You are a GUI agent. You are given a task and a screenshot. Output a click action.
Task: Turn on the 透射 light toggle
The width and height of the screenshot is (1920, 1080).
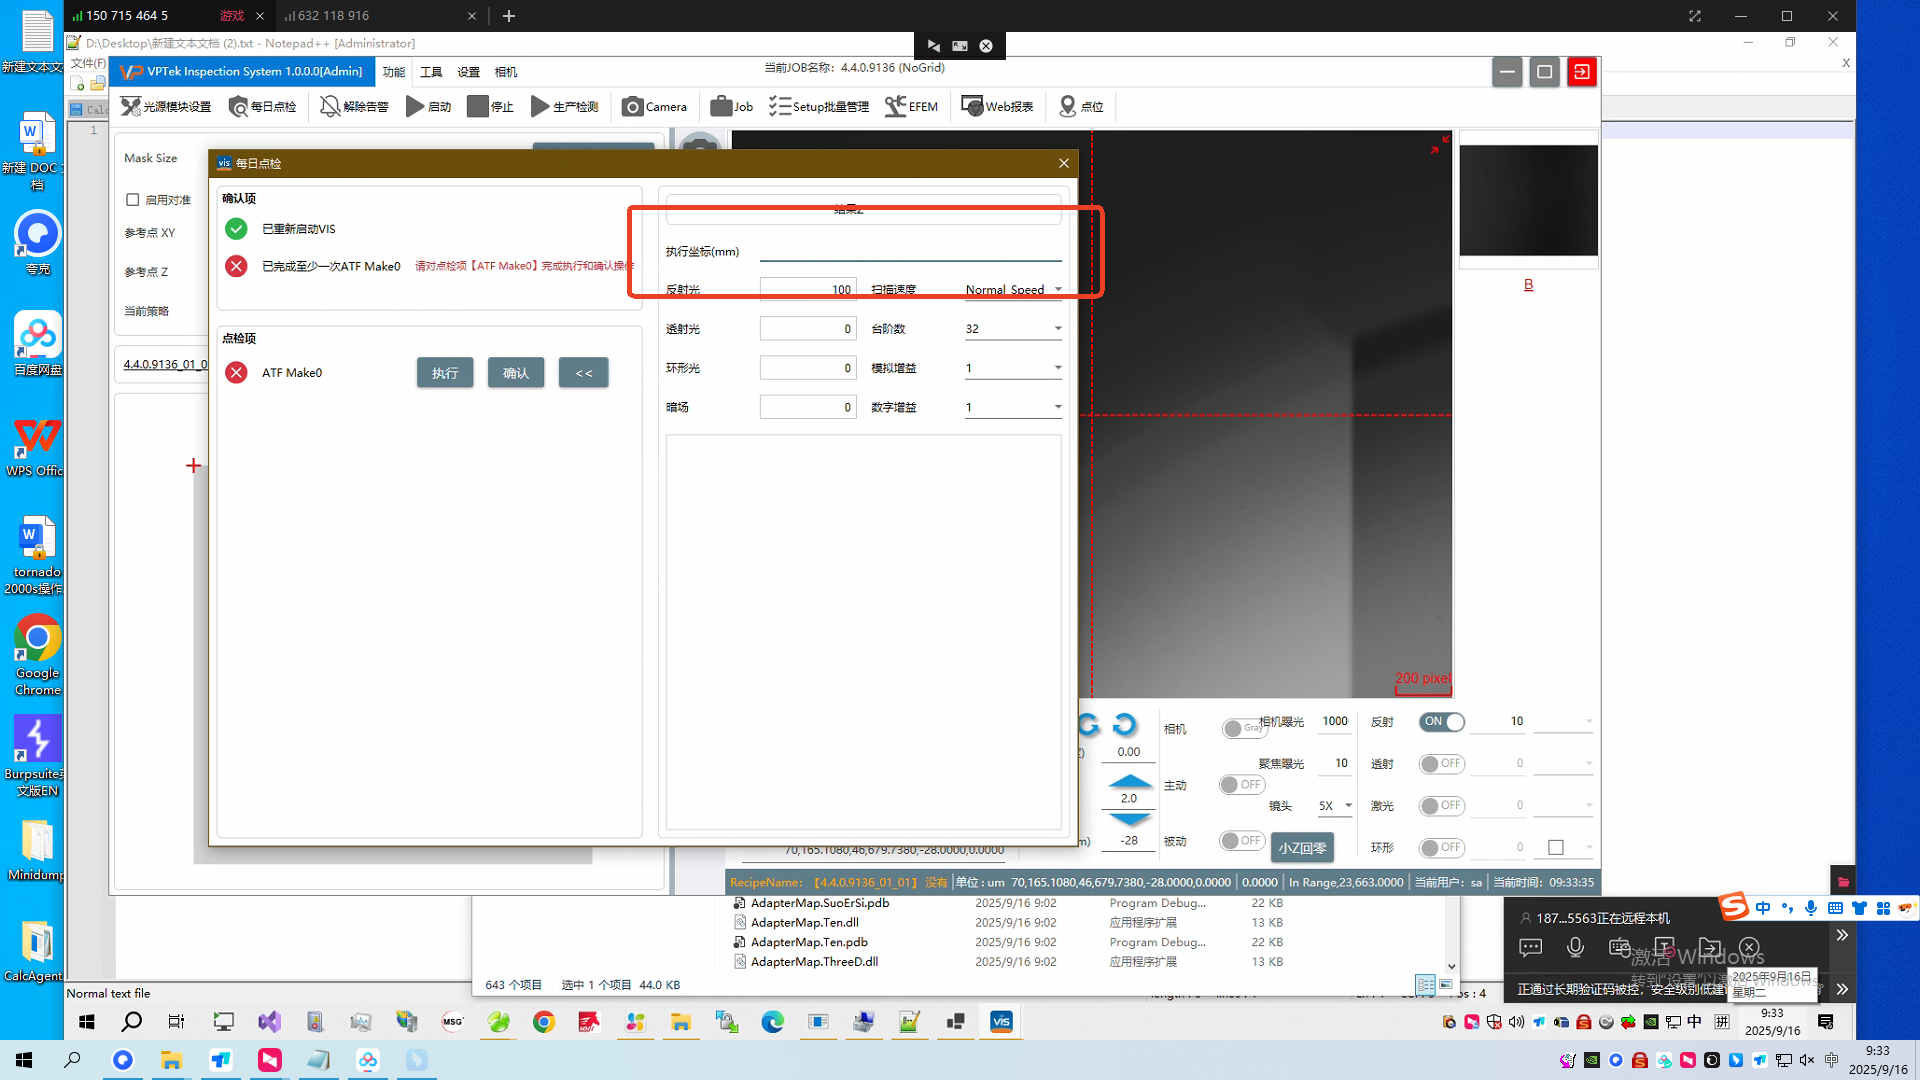pos(1441,764)
